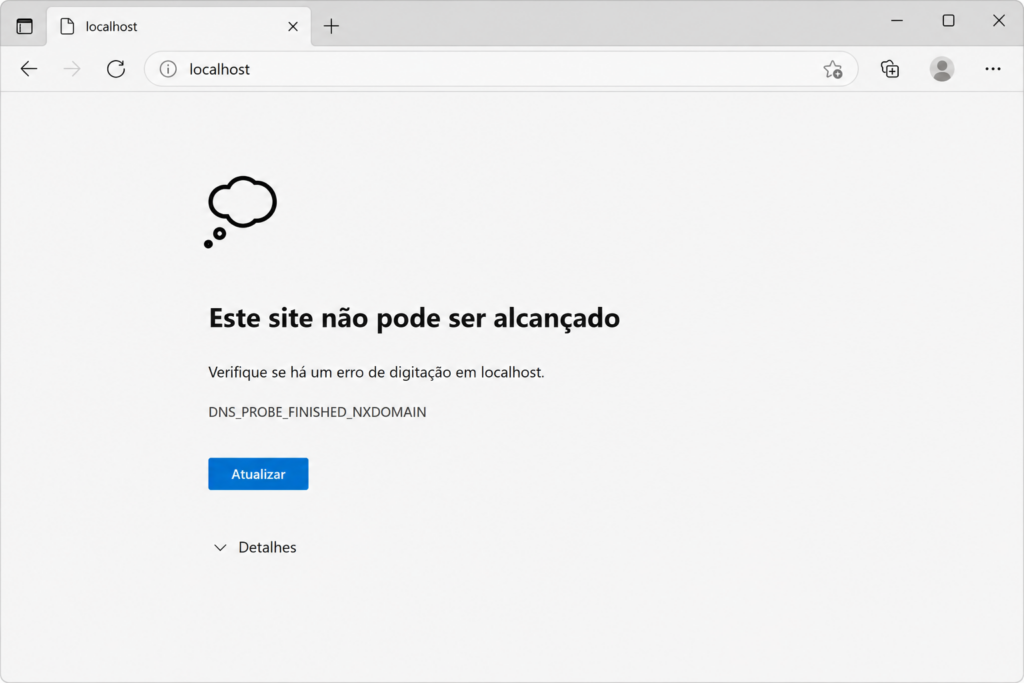
Task: Open Settings and more ellipsis menu
Action: point(993,69)
